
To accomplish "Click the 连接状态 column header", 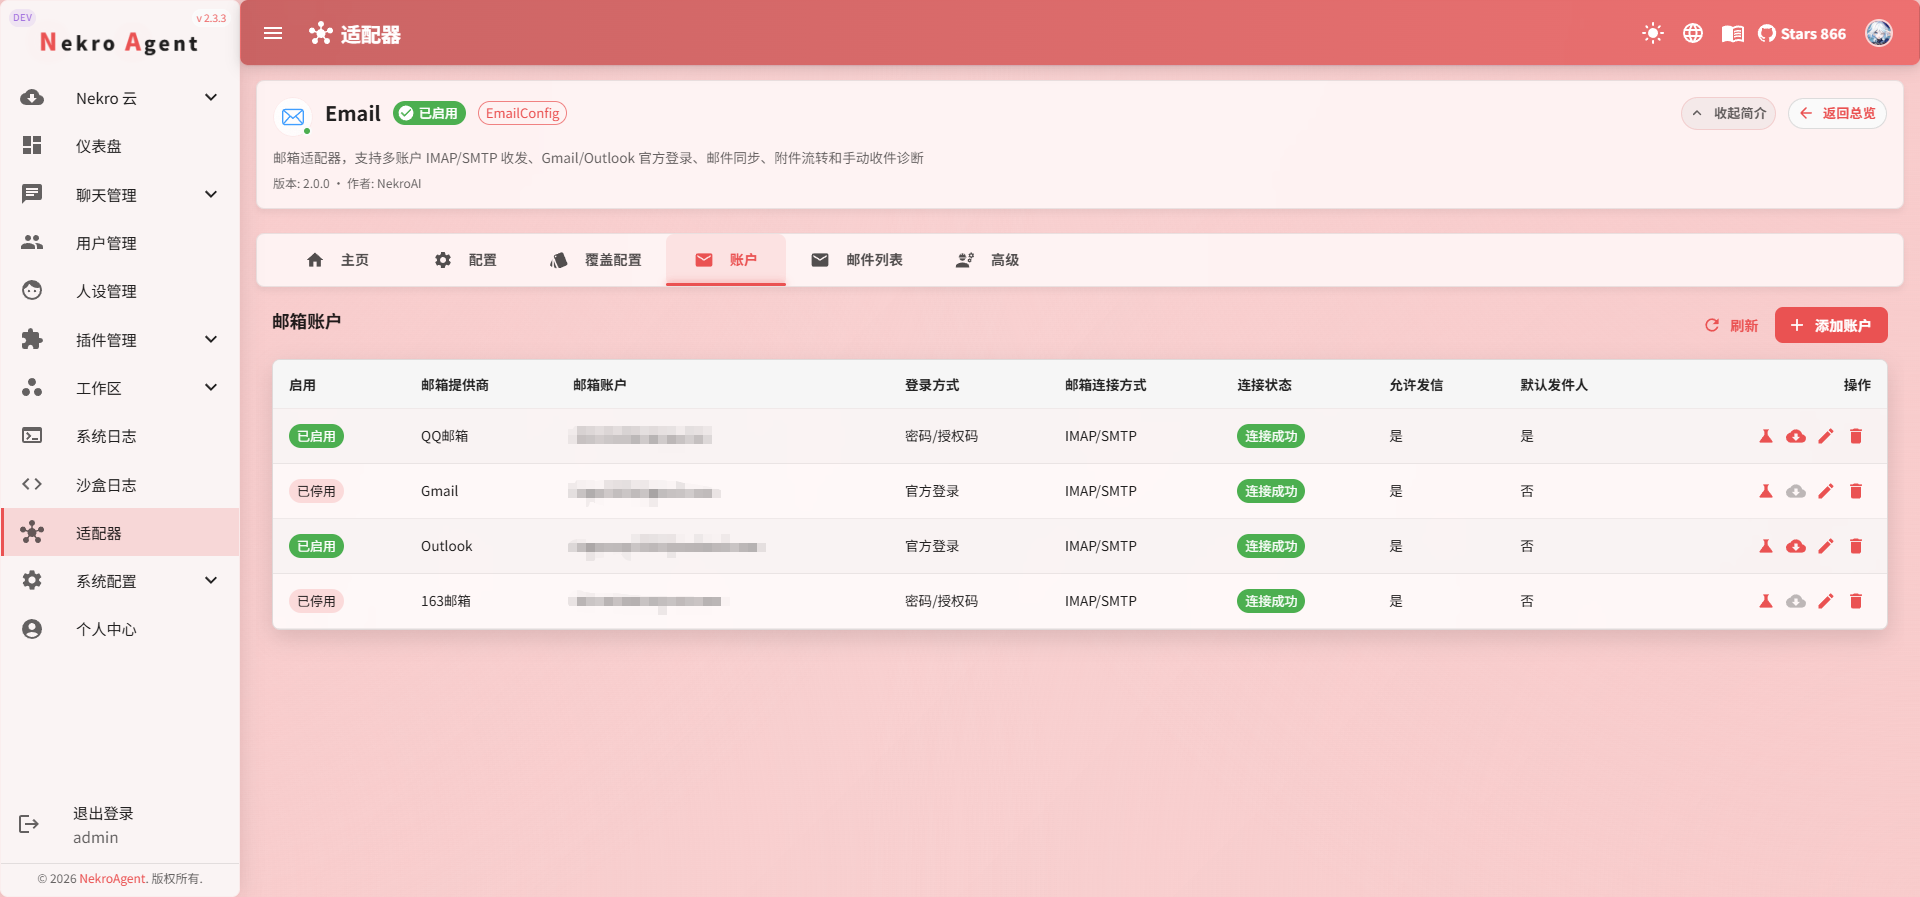I will click(1264, 385).
